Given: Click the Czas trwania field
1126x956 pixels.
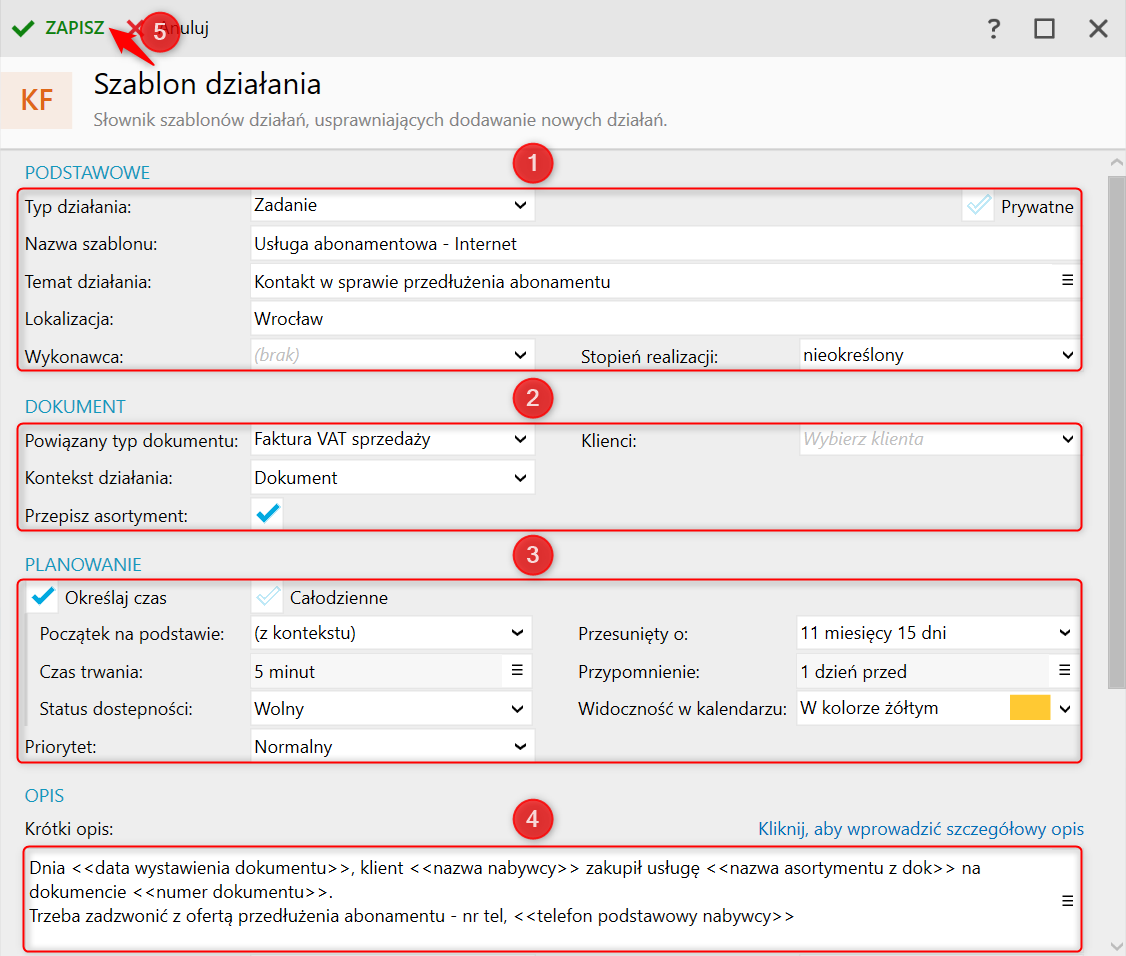Looking at the screenshot, I should tap(377, 672).
